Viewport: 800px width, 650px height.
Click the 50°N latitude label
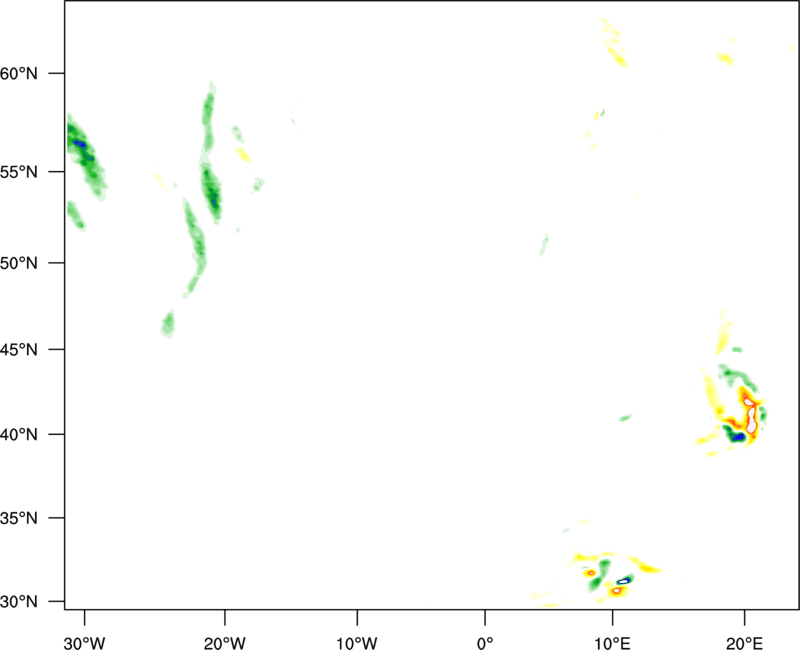pos(19,263)
